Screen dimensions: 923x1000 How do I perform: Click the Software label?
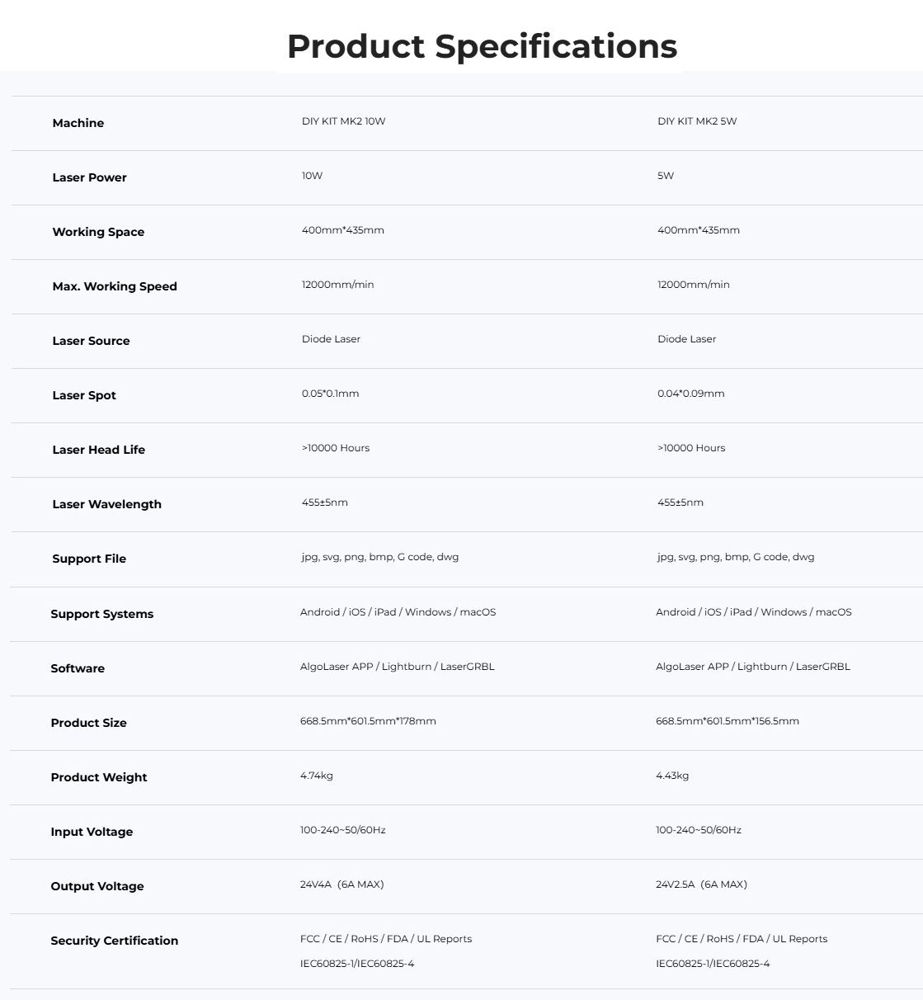click(77, 668)
